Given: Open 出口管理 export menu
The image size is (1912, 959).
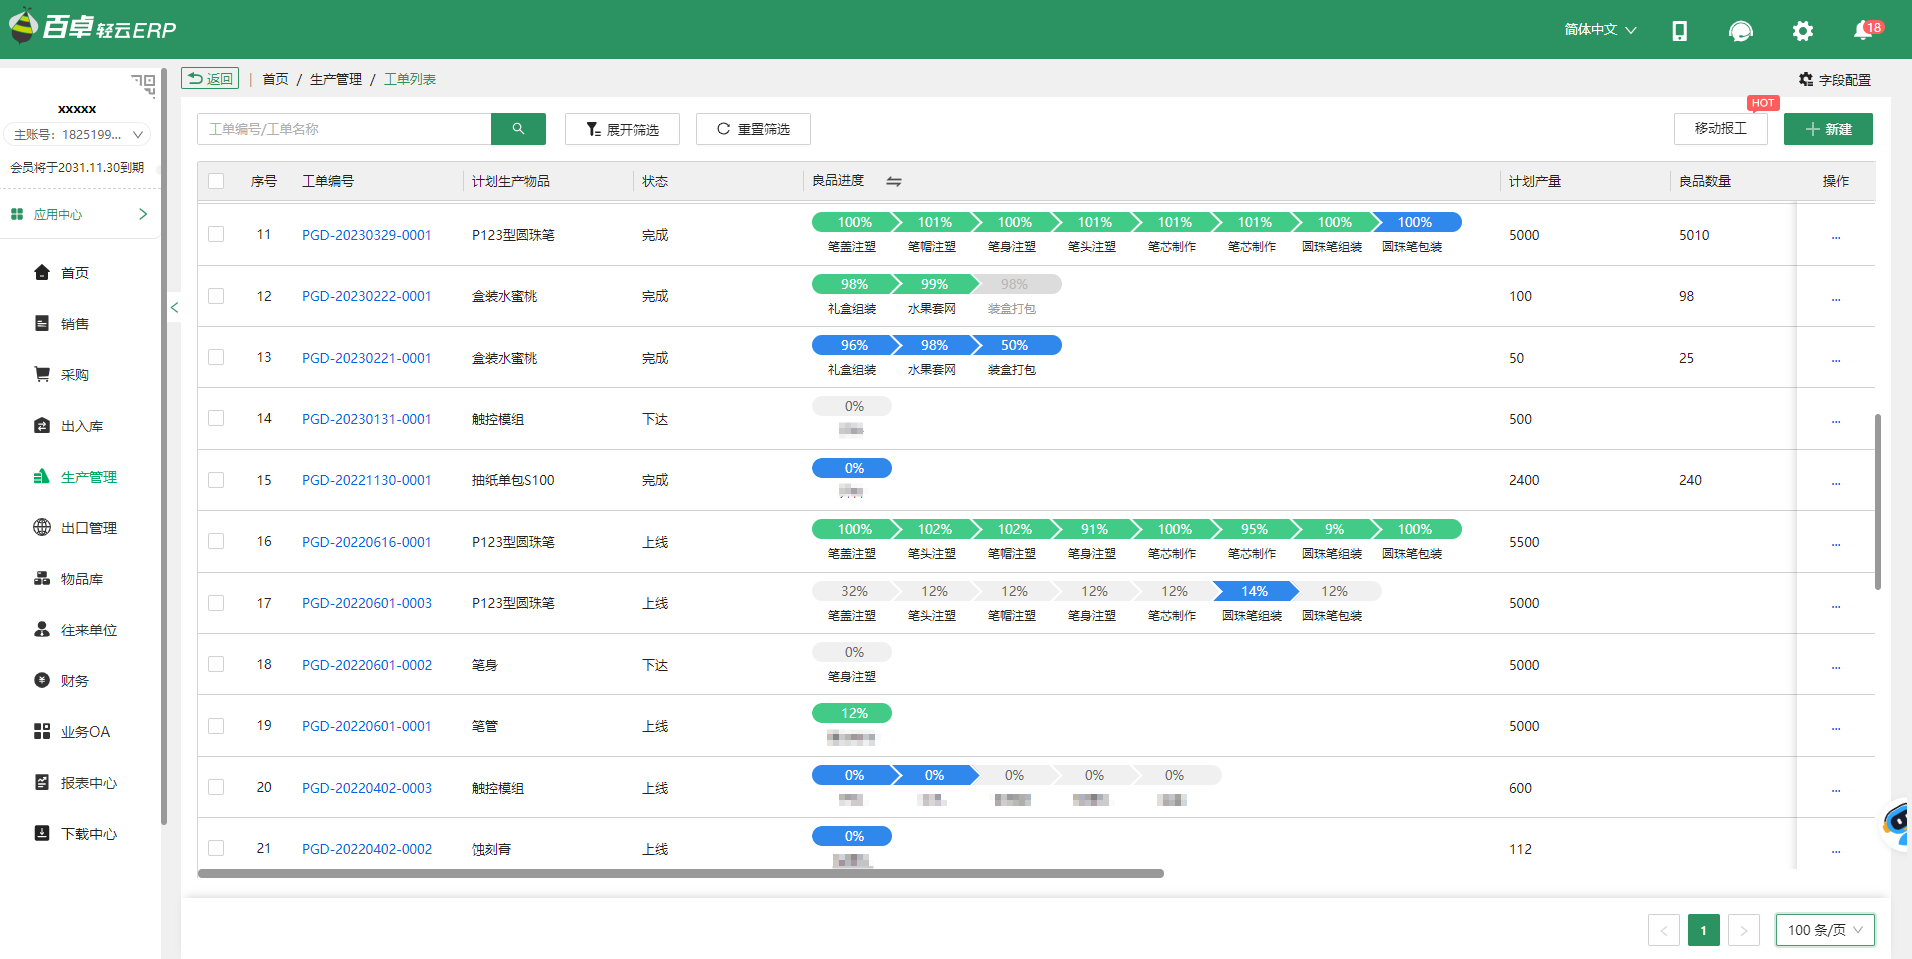Looking at the screenshot, I should [x=88, y=528].
